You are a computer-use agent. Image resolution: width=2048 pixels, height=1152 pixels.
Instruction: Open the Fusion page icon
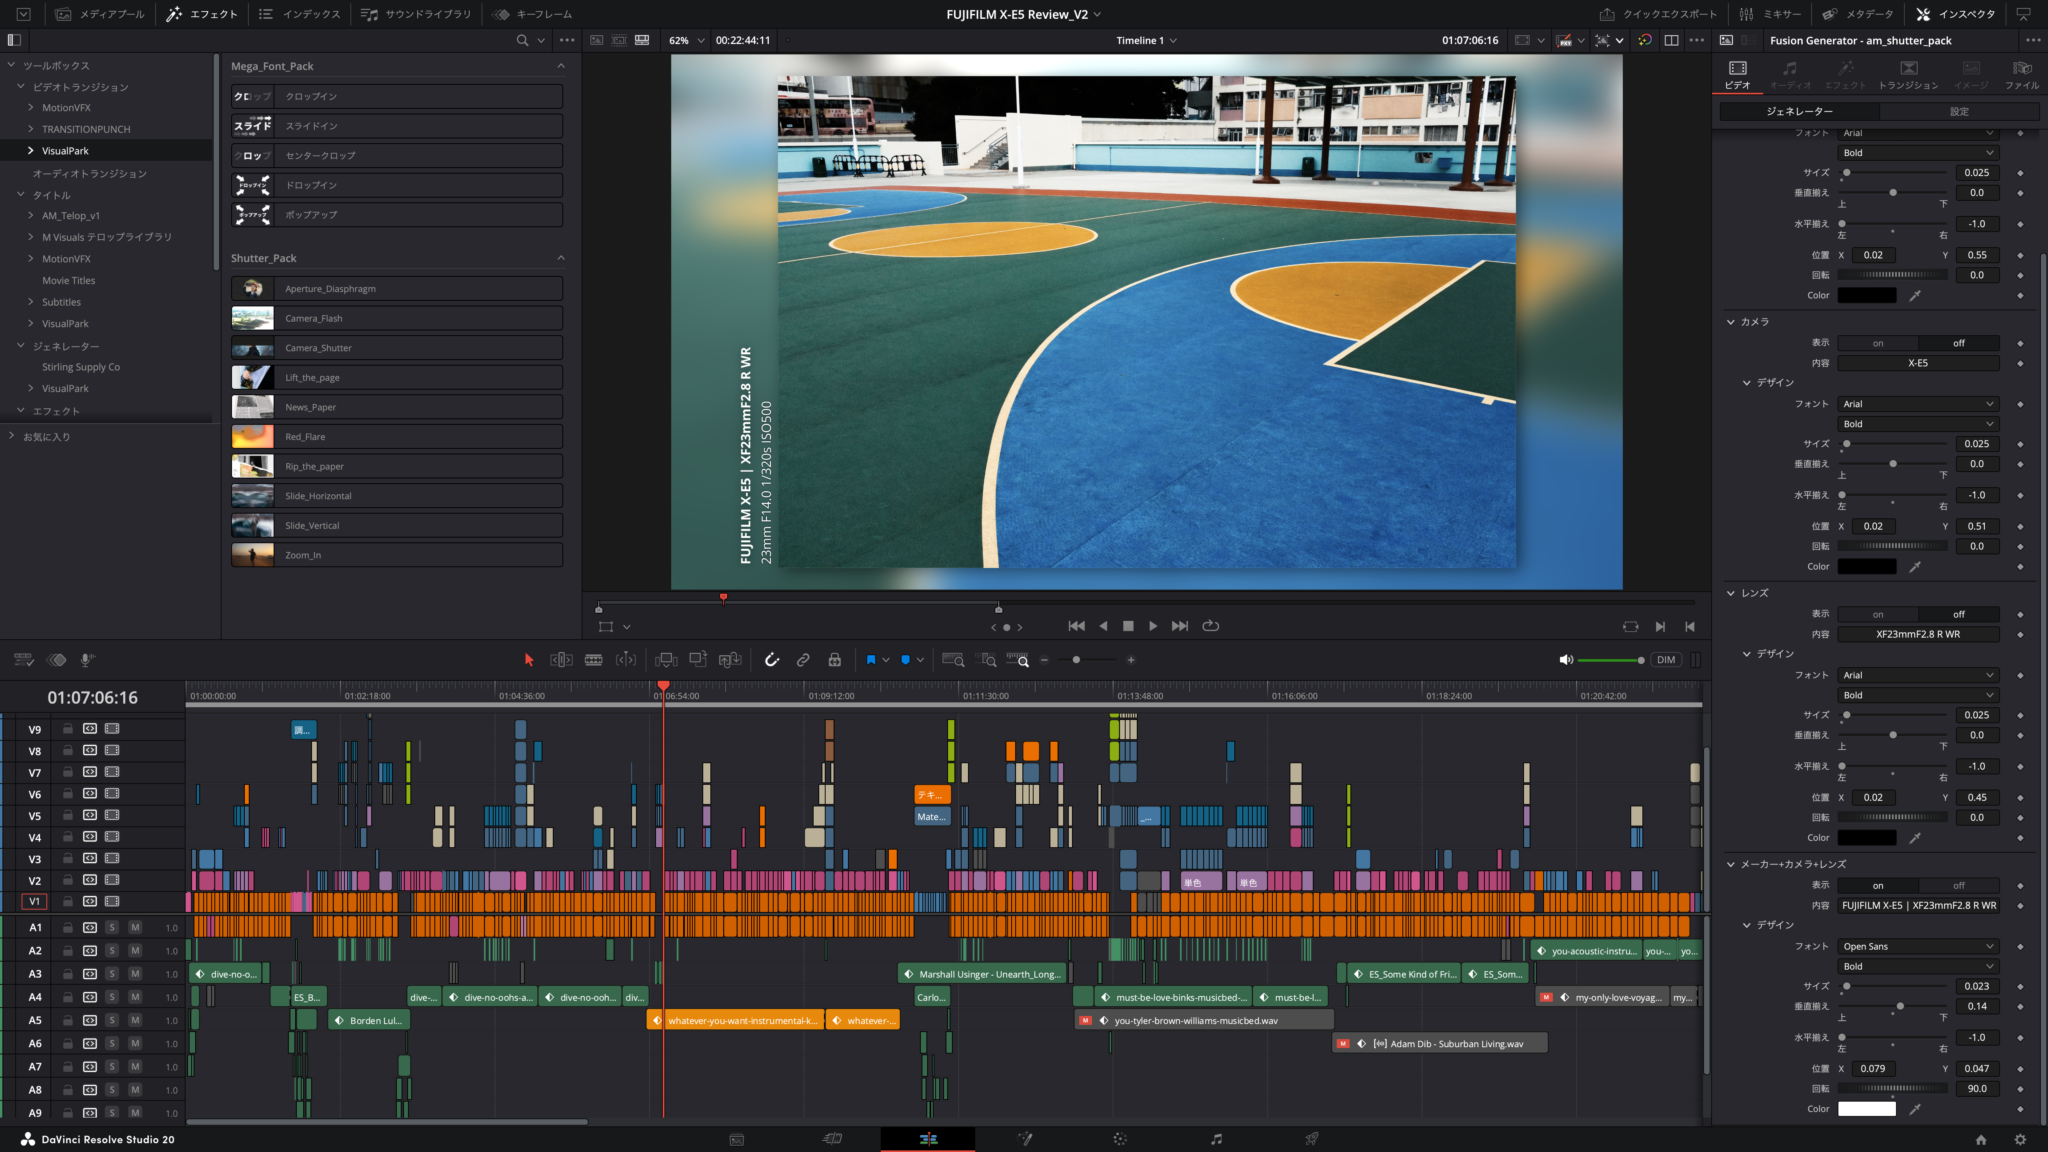coord(1025,1139)
